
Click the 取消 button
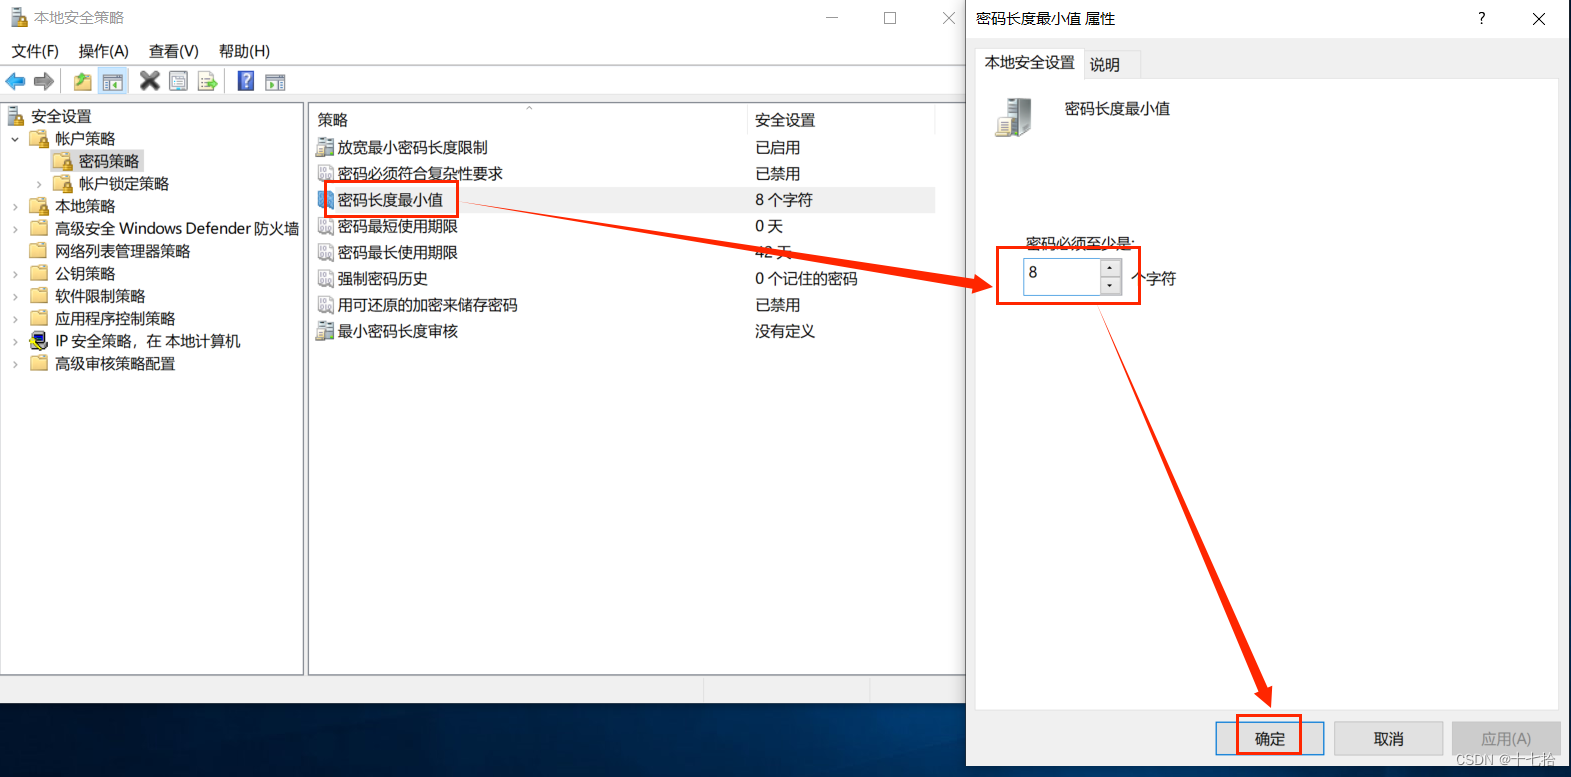click(x=1389, y=739)
